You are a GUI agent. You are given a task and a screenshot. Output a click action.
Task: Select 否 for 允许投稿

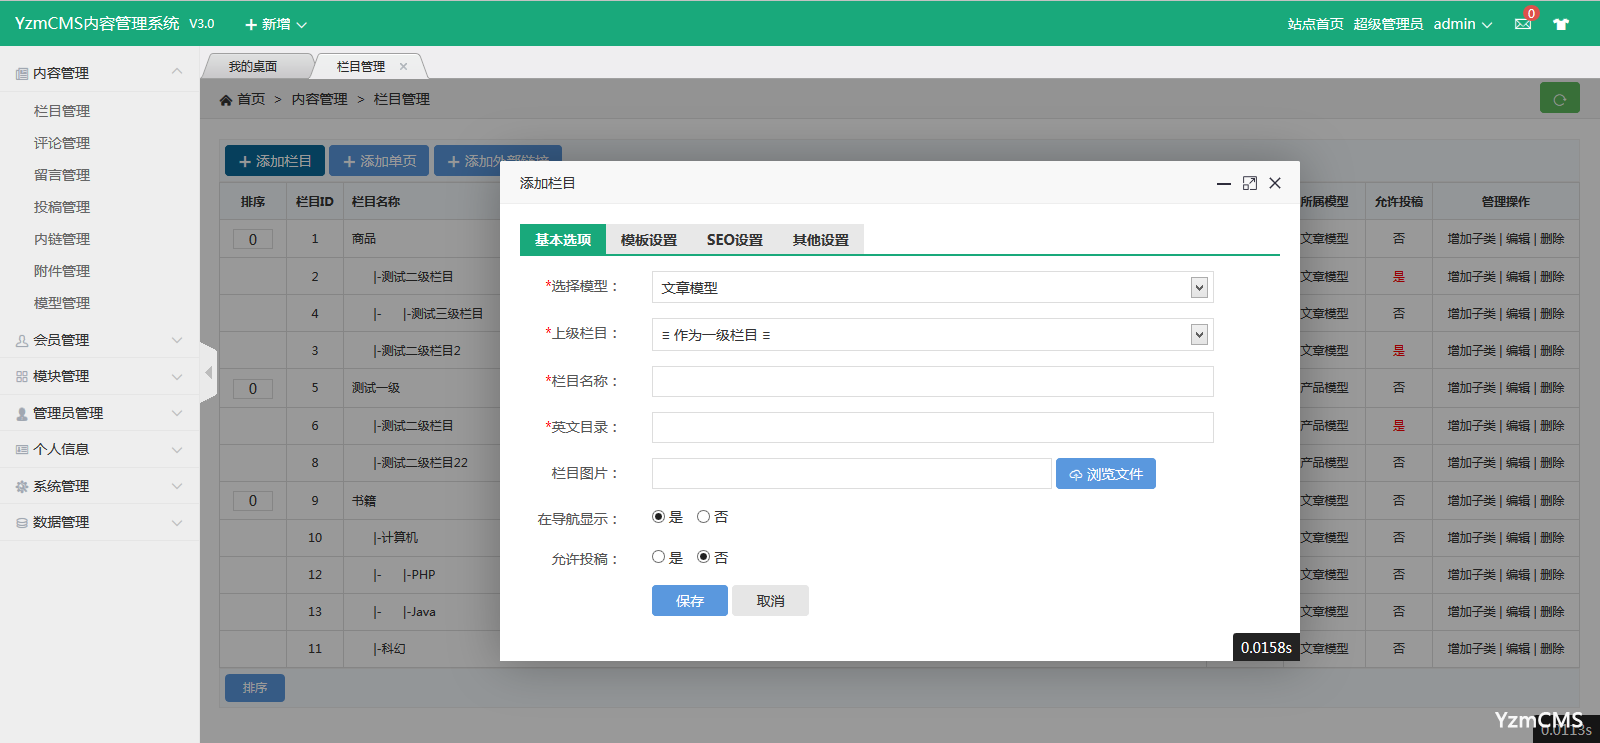[x=704, y=557]
